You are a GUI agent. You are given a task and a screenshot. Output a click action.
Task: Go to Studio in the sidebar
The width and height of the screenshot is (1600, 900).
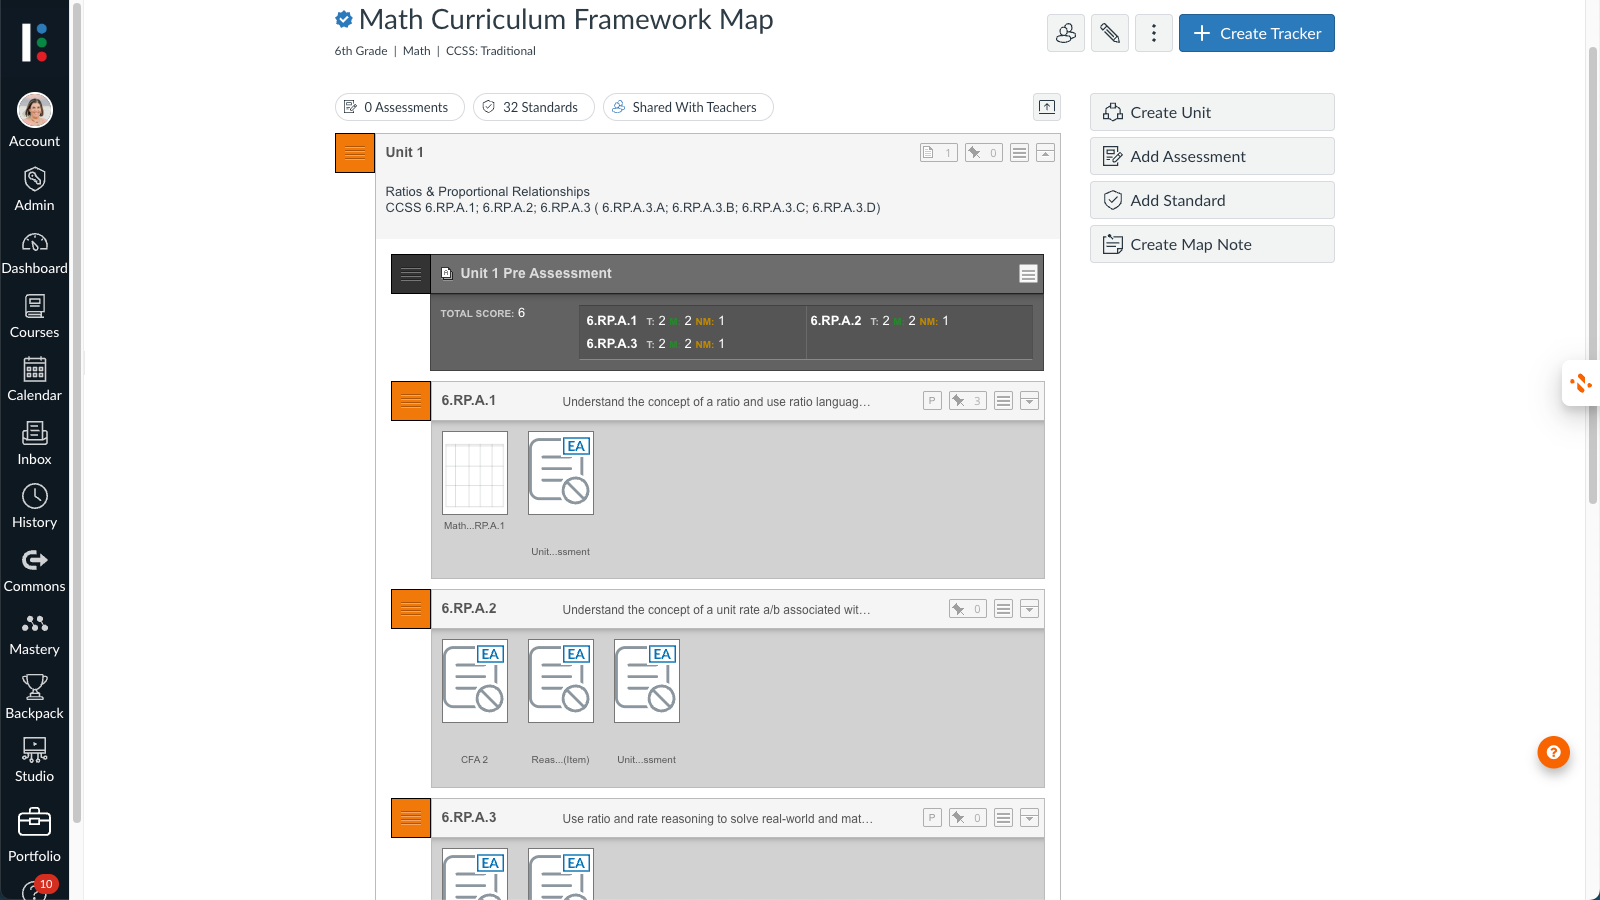(x=34, y=761)
